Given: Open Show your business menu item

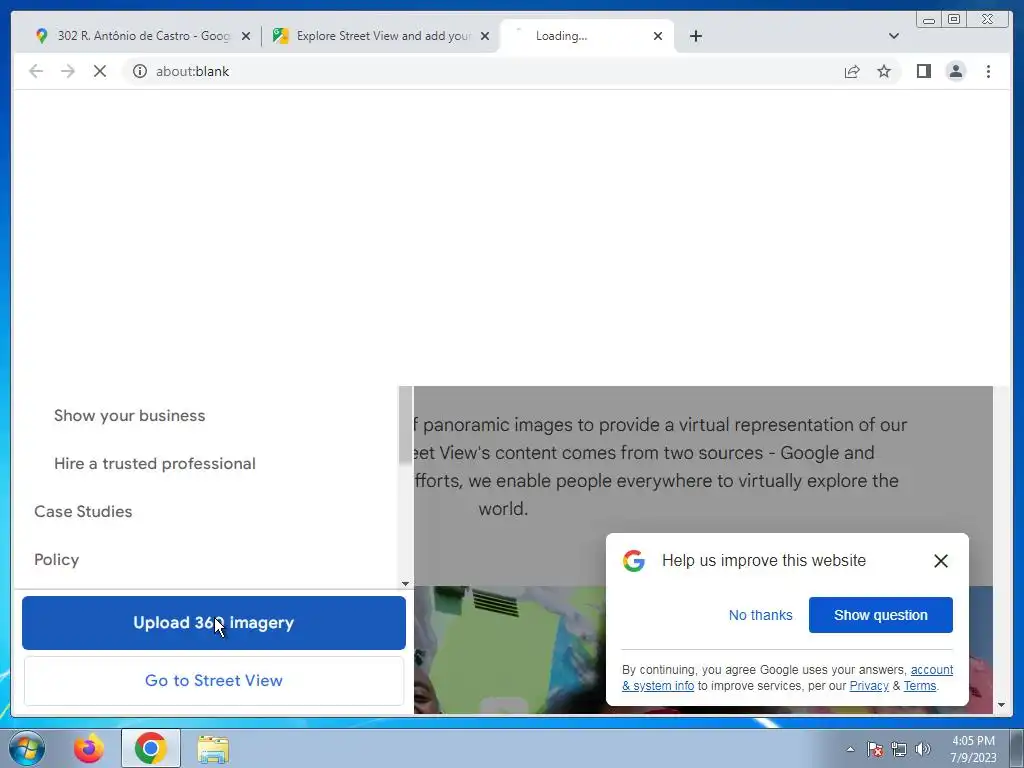Looking at the screenshot, I should tap(129, 415).
